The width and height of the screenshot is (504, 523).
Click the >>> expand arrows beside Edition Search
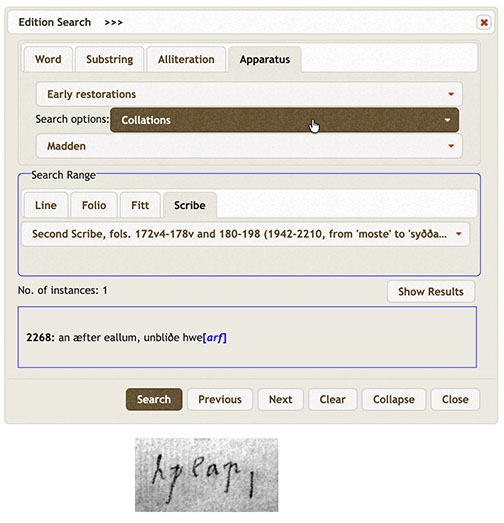point(113,22)
